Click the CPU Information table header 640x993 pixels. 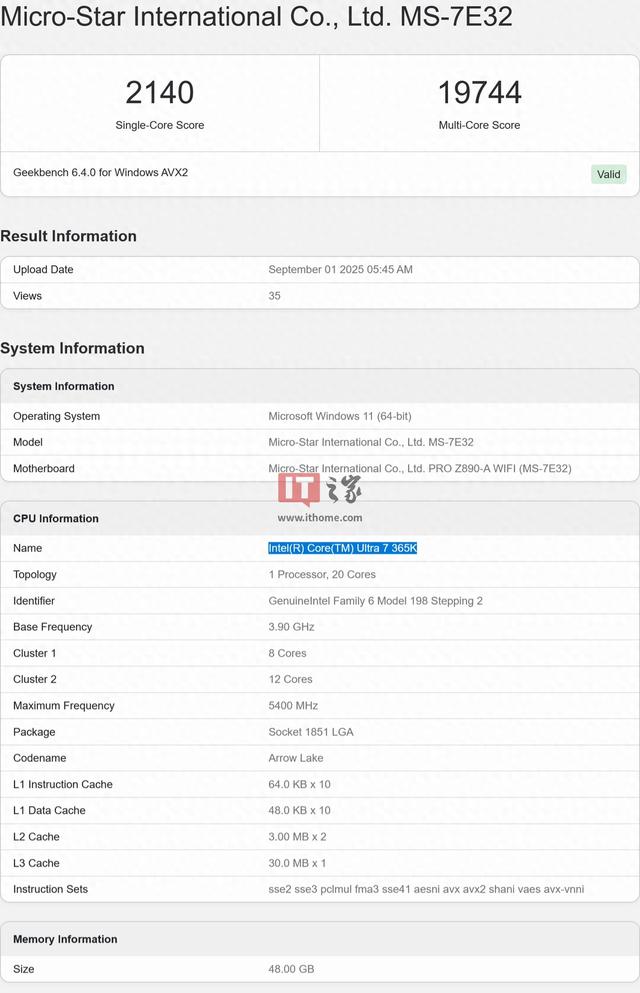[56, 519]
